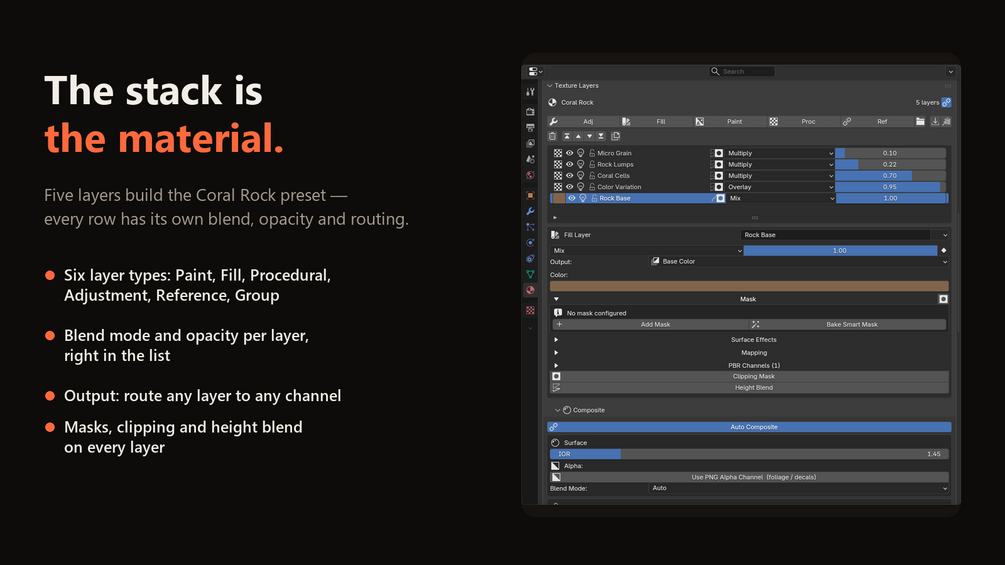The image size is (1005, 565).
Task: Move selected layer up one step
Action: pos(578,136)
